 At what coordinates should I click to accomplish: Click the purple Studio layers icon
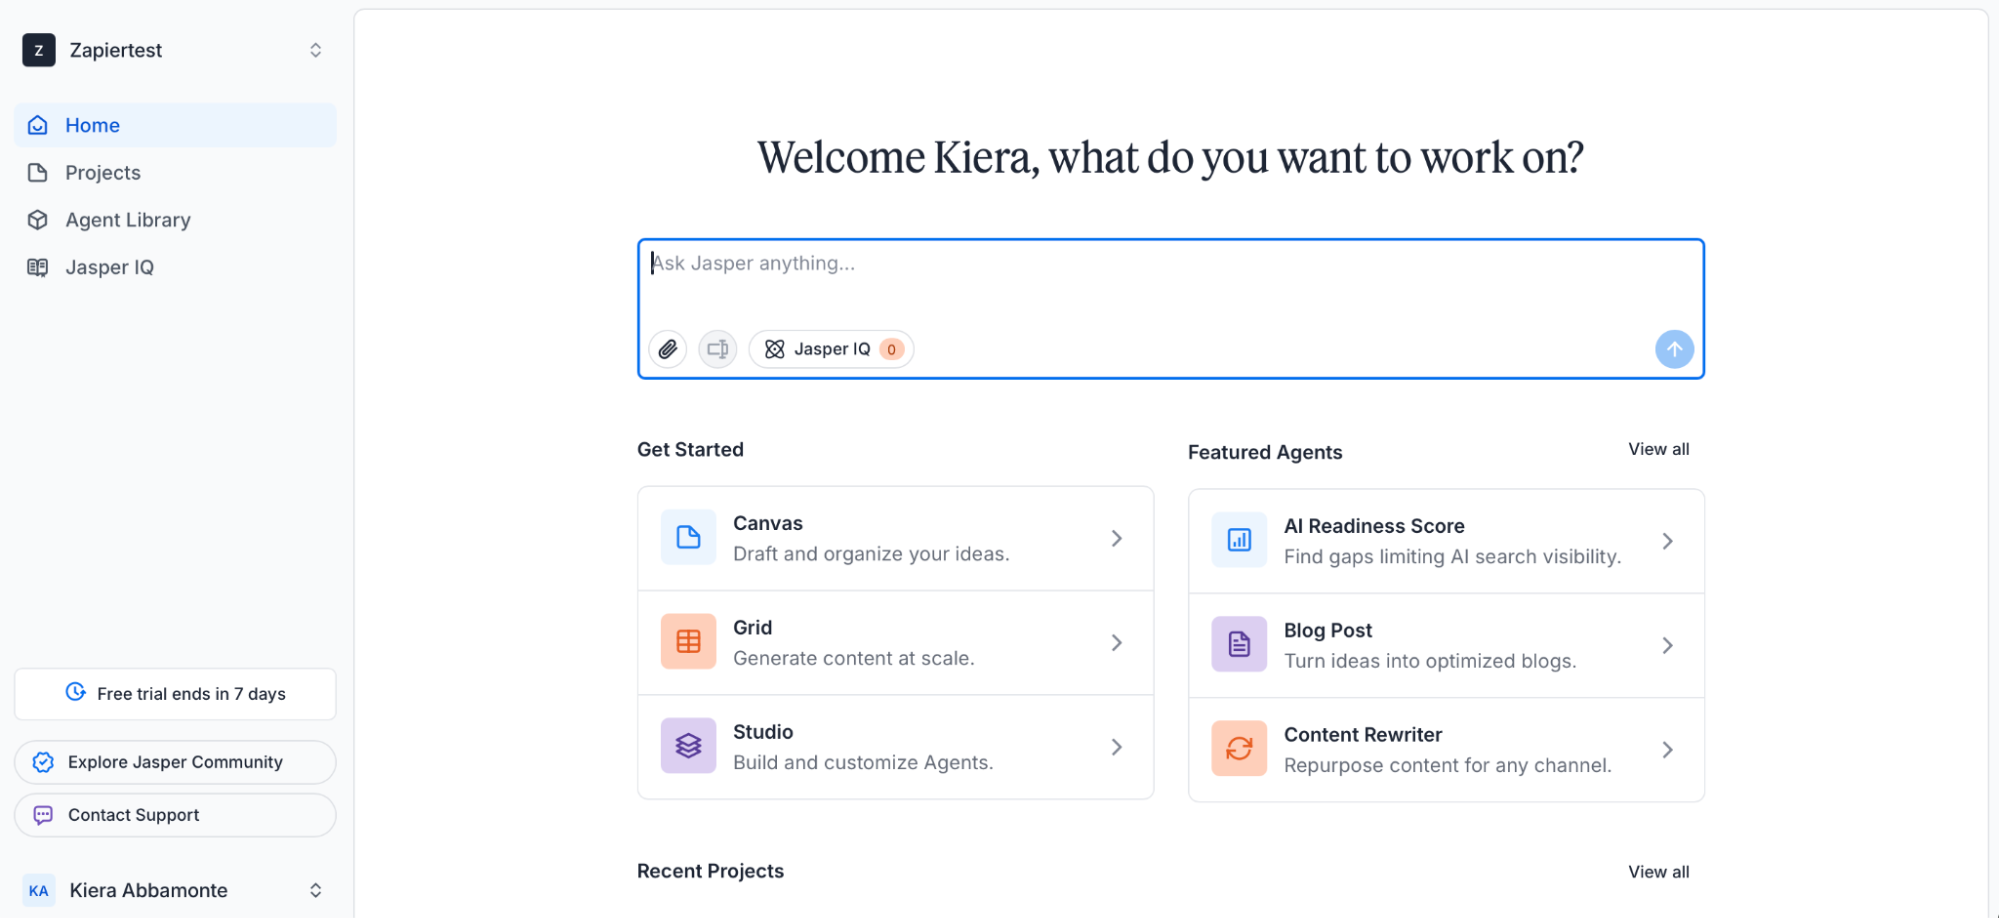click(x=688, y=745)
